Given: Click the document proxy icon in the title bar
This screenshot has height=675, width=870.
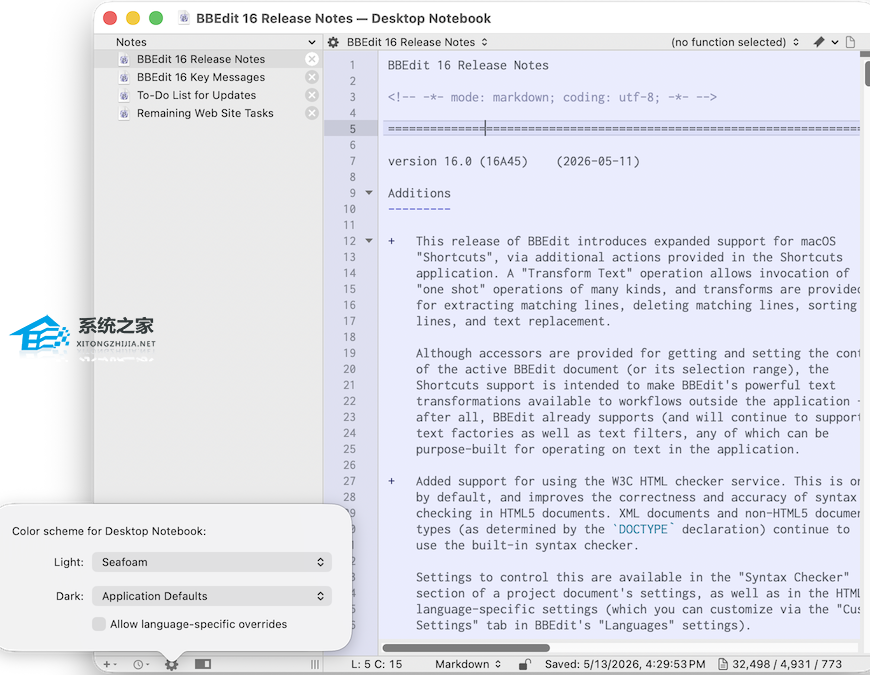Looking at the screenshot, I should (x=184, y=18).
